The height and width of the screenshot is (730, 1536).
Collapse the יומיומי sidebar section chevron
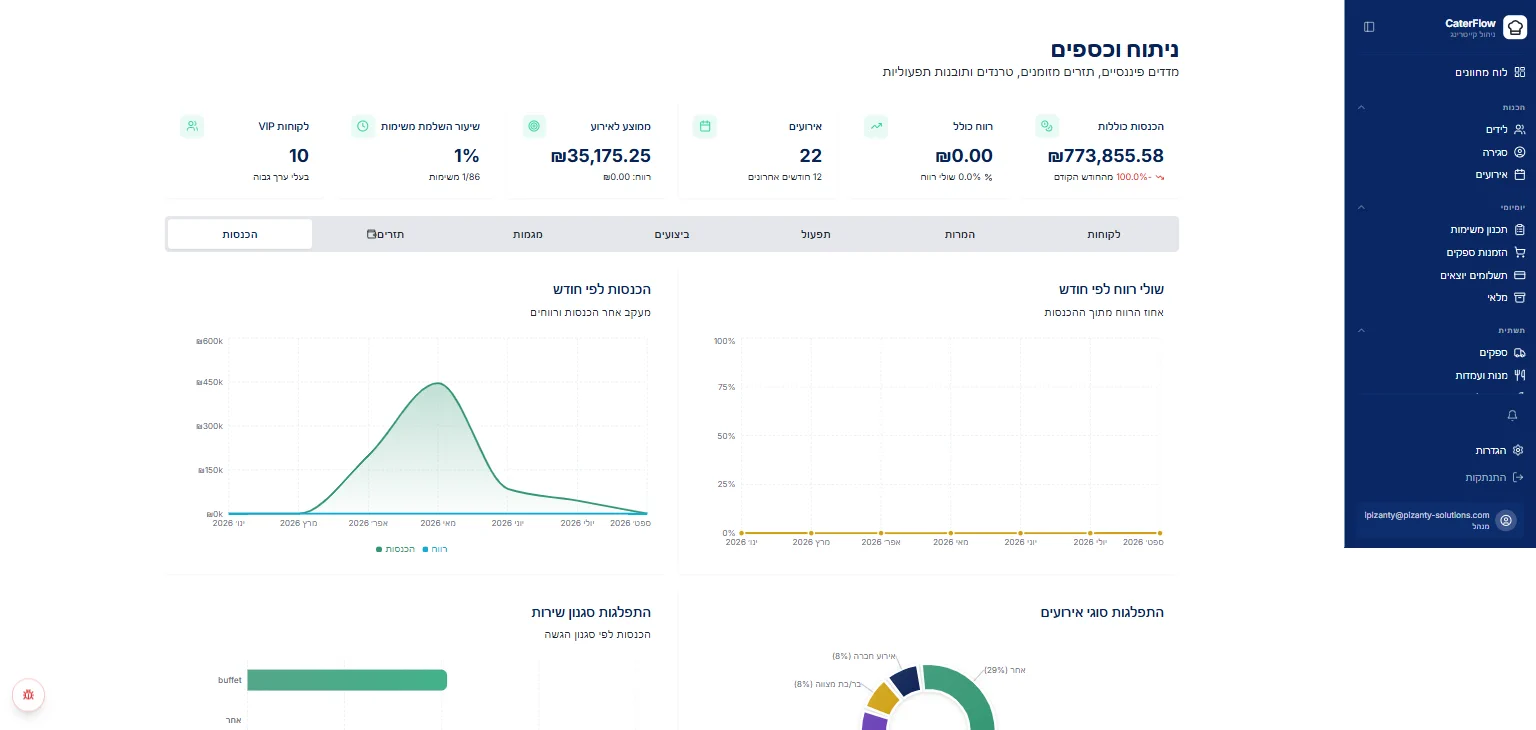pos(1361,207)
